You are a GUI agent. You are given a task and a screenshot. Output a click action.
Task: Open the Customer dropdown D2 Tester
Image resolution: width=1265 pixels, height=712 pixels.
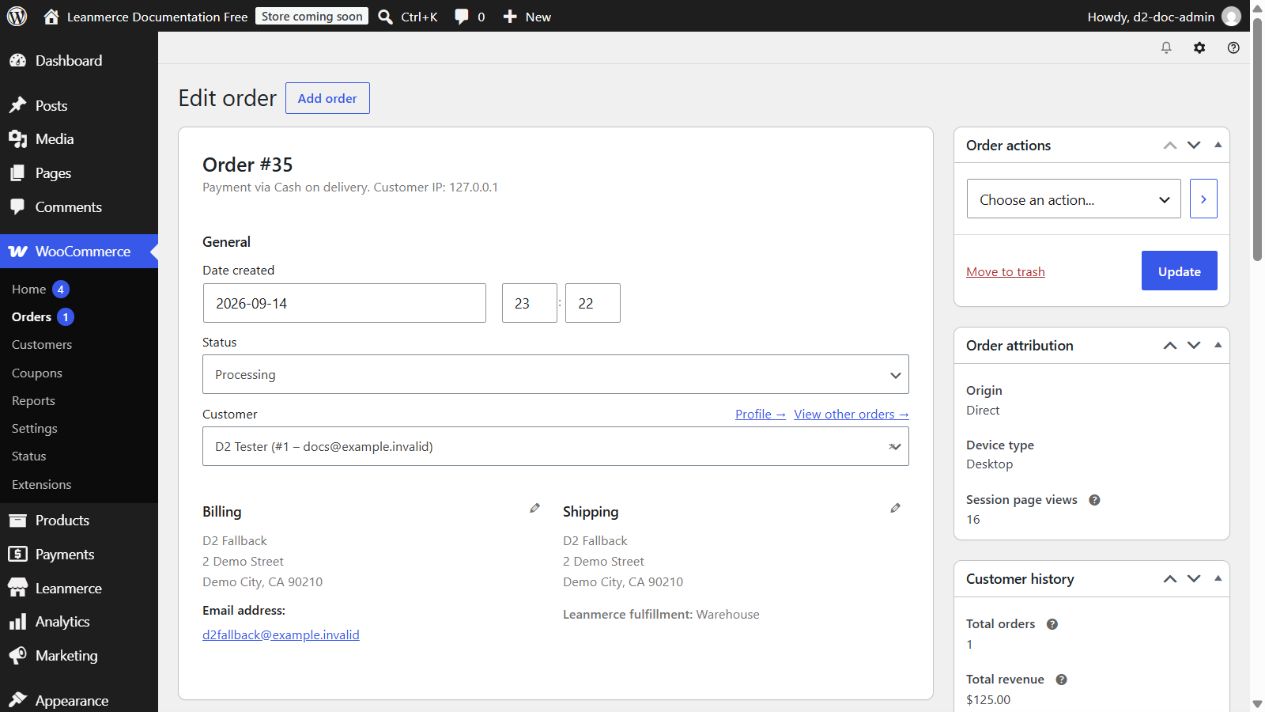click(555, 446)
